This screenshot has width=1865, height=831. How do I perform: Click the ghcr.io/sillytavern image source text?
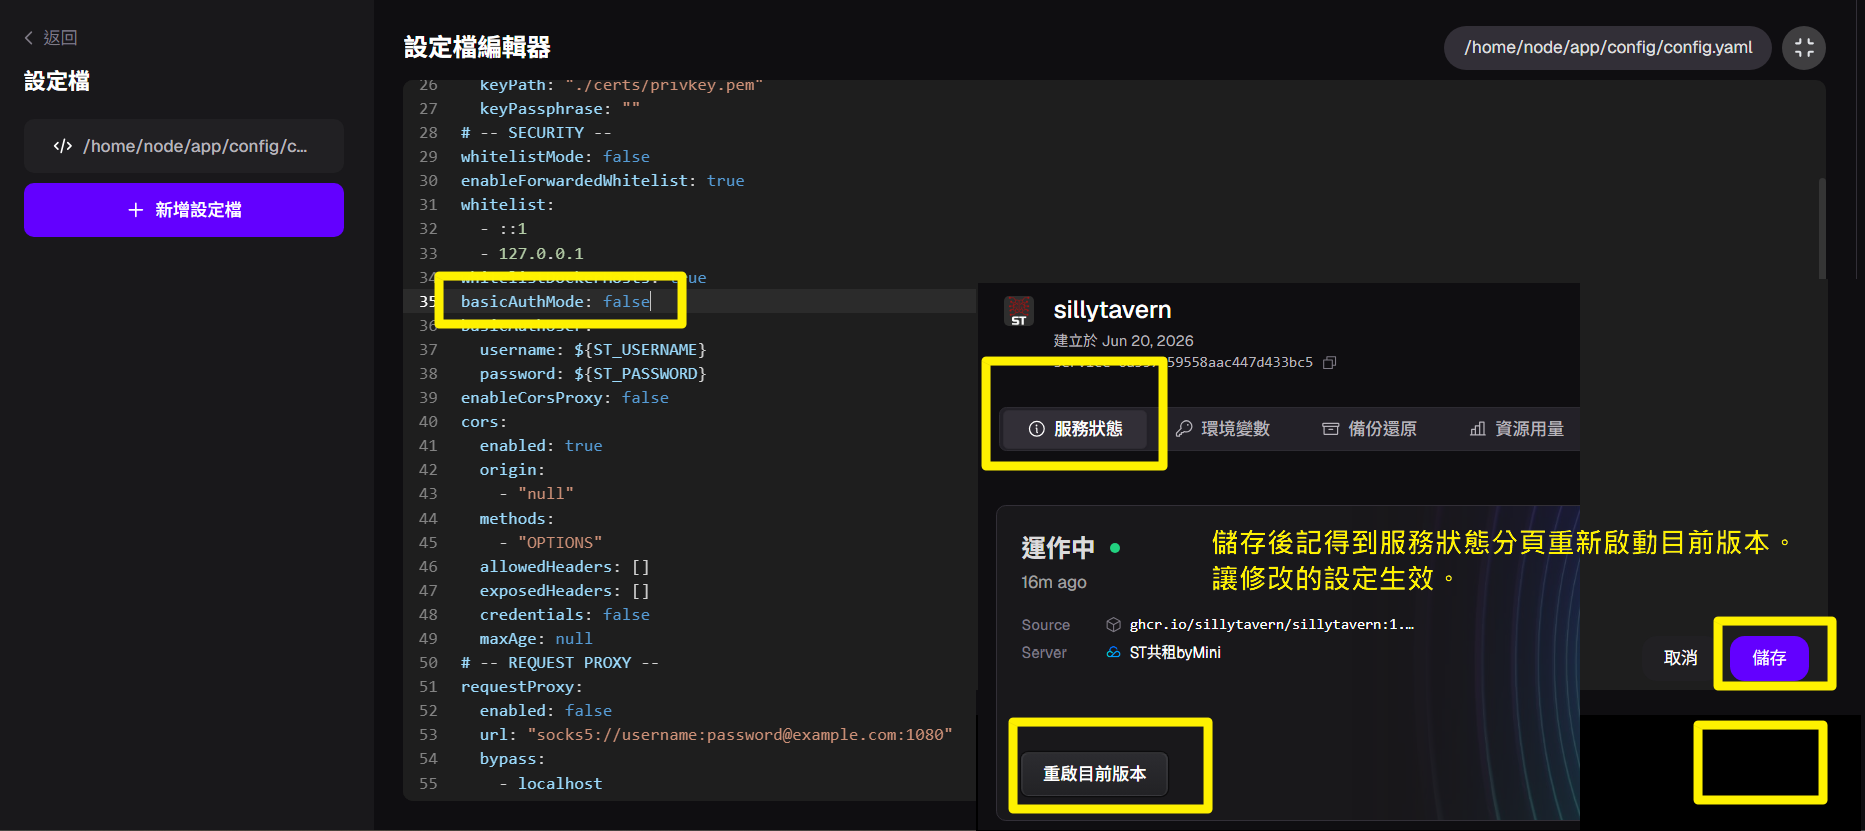1271,625
